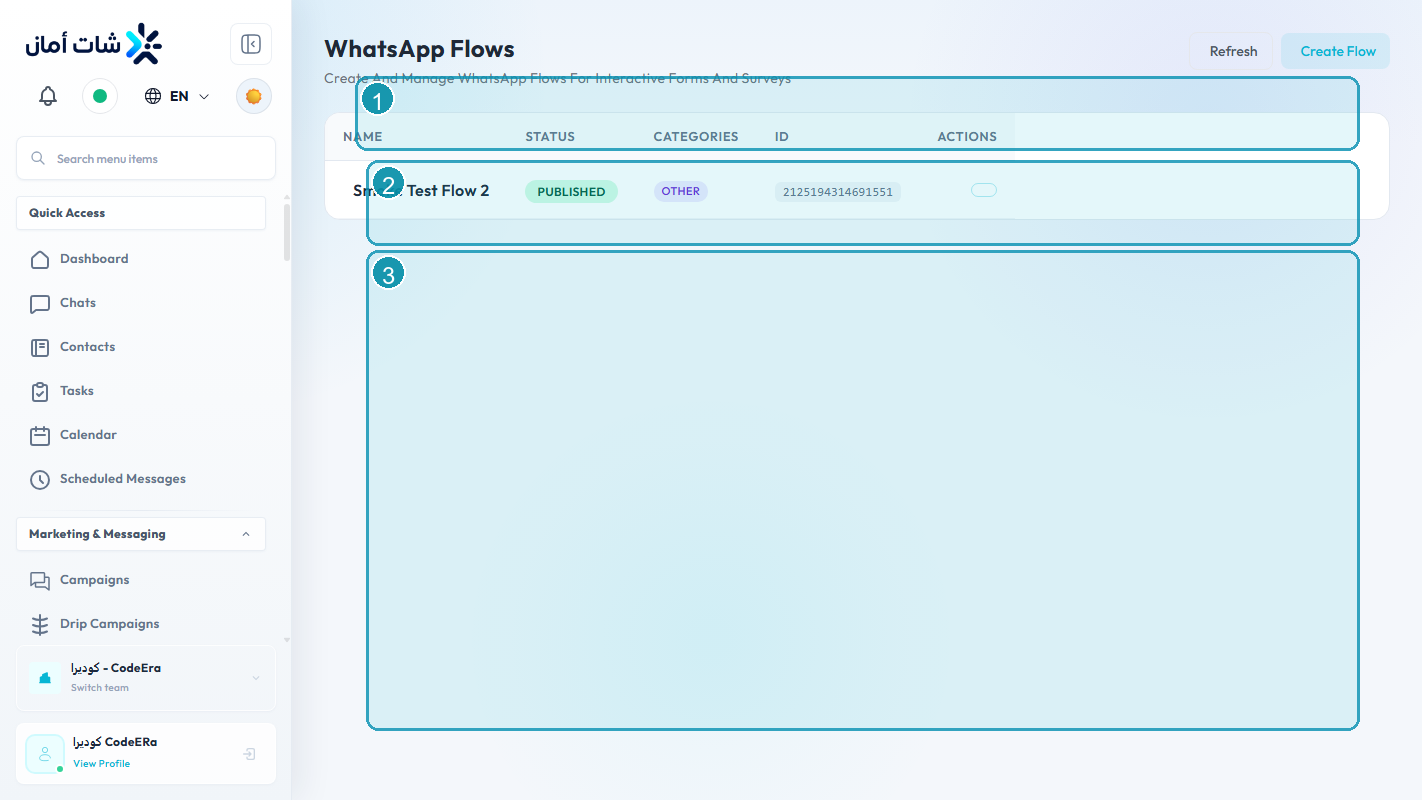Open the actions button for Test Flow 2
Screen dimensions: 1422x800
(984, 190)
